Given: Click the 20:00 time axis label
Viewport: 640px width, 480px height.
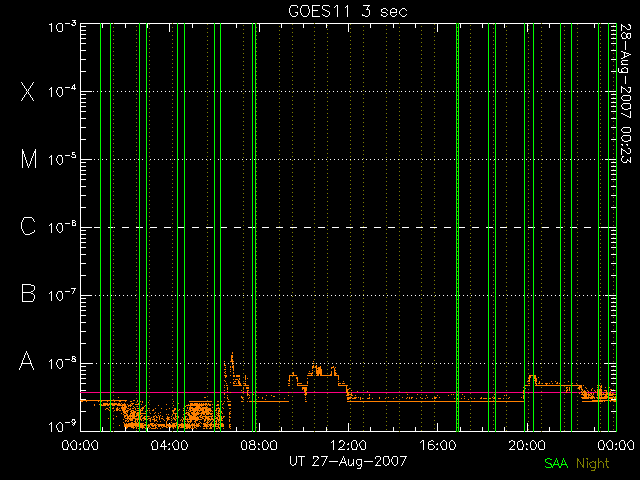Looking at the screenshot, I should [527, 444].
